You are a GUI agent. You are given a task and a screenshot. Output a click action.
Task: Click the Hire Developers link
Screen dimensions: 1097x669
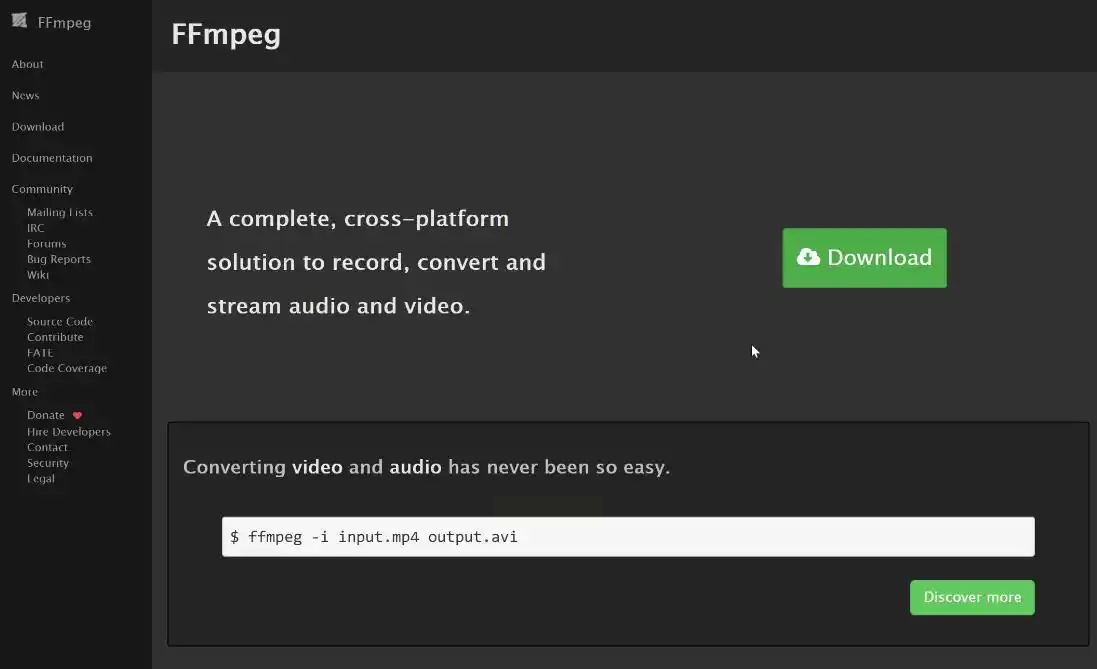pos(69,431)
